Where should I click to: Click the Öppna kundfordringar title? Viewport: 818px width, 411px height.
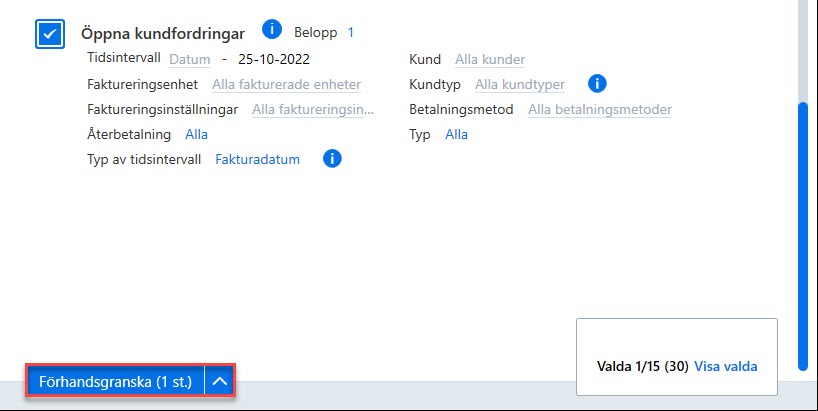point(163,34)
